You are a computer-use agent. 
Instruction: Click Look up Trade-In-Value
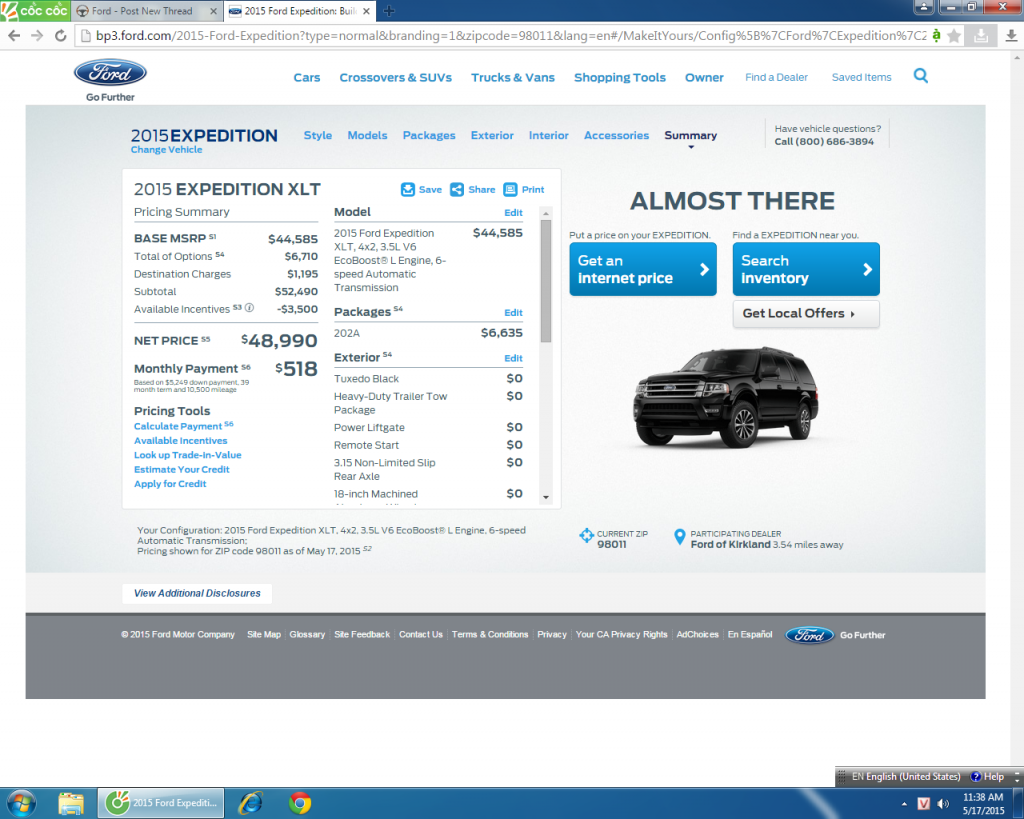tap(187, 455)
